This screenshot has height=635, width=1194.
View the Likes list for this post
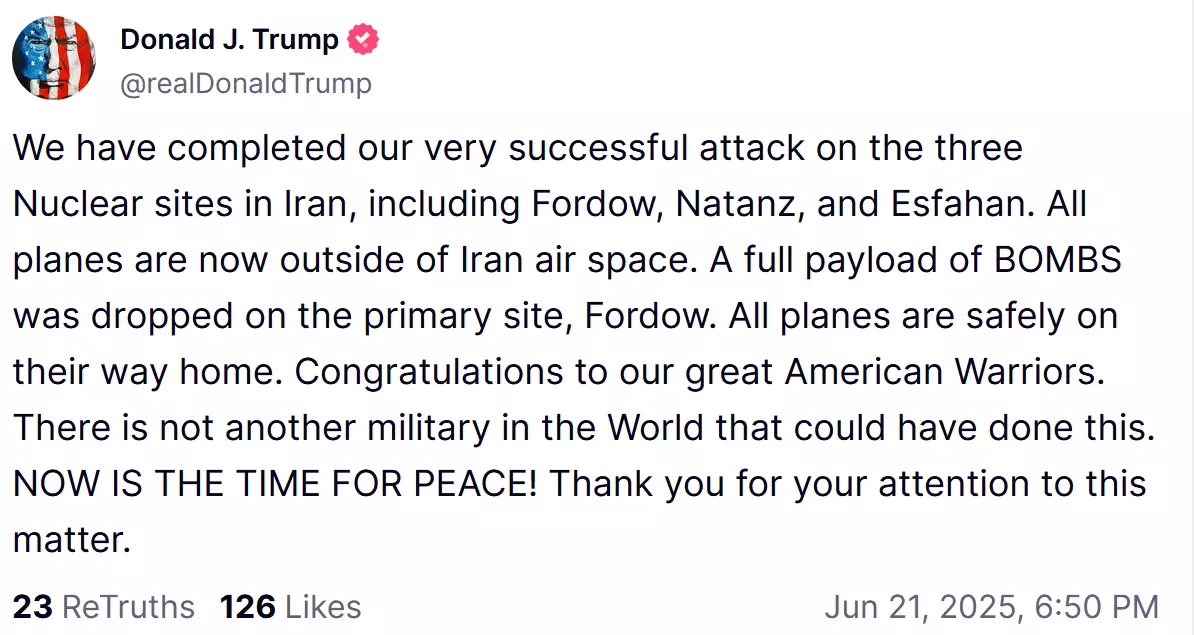pos(291,607)
